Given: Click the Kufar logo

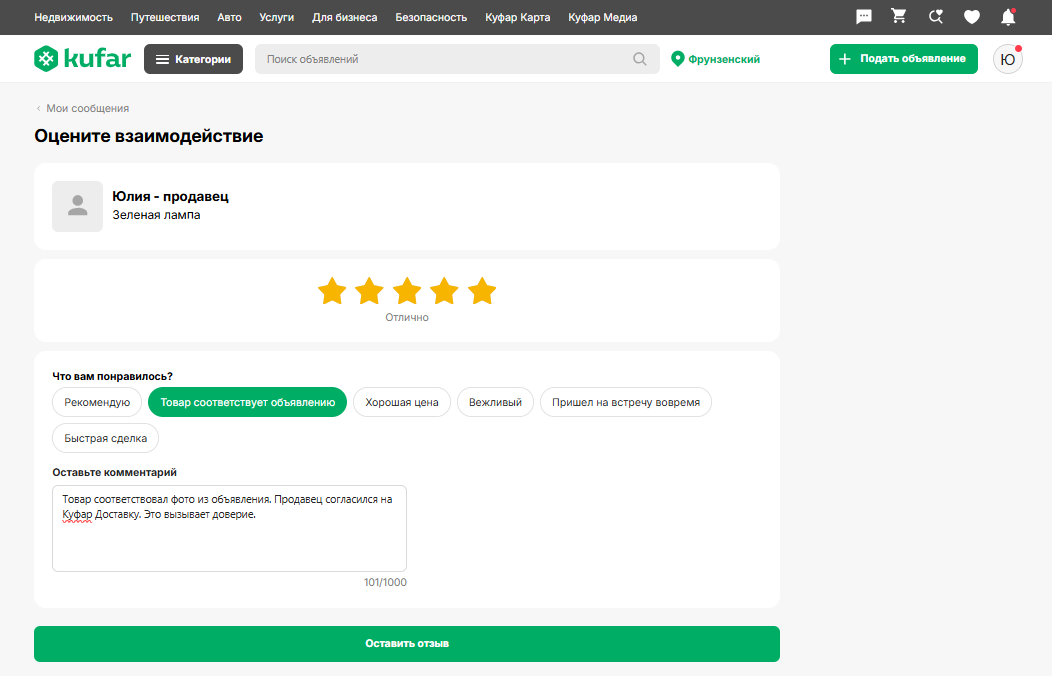Looking at the screenshot, I should (83, 59).
